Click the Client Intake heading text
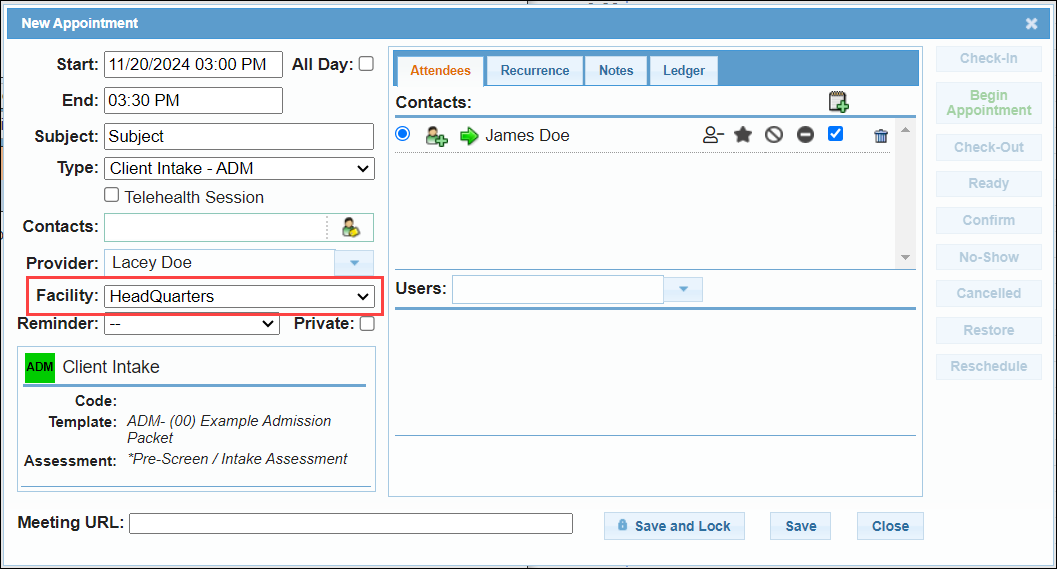Screen dimensions: 1057x569 pos(111,367)
